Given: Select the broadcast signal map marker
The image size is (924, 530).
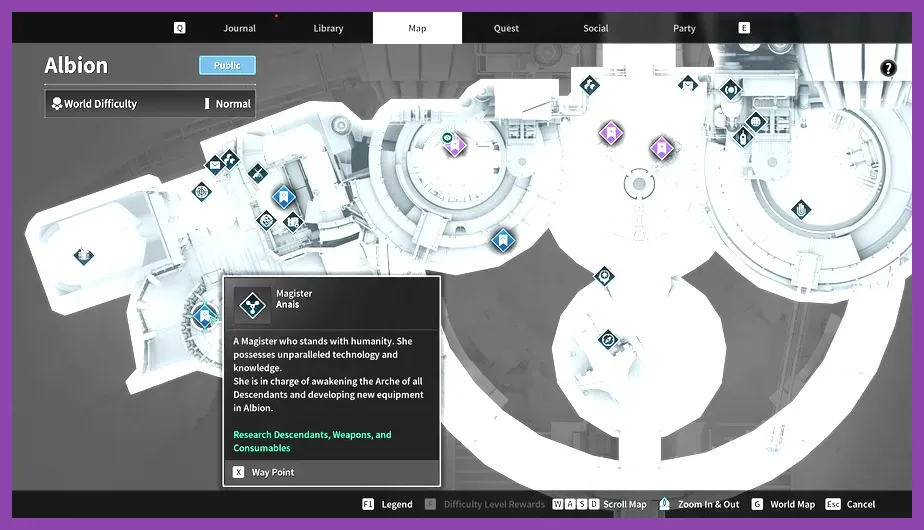Looking at the screenshot, I should 731,90.
